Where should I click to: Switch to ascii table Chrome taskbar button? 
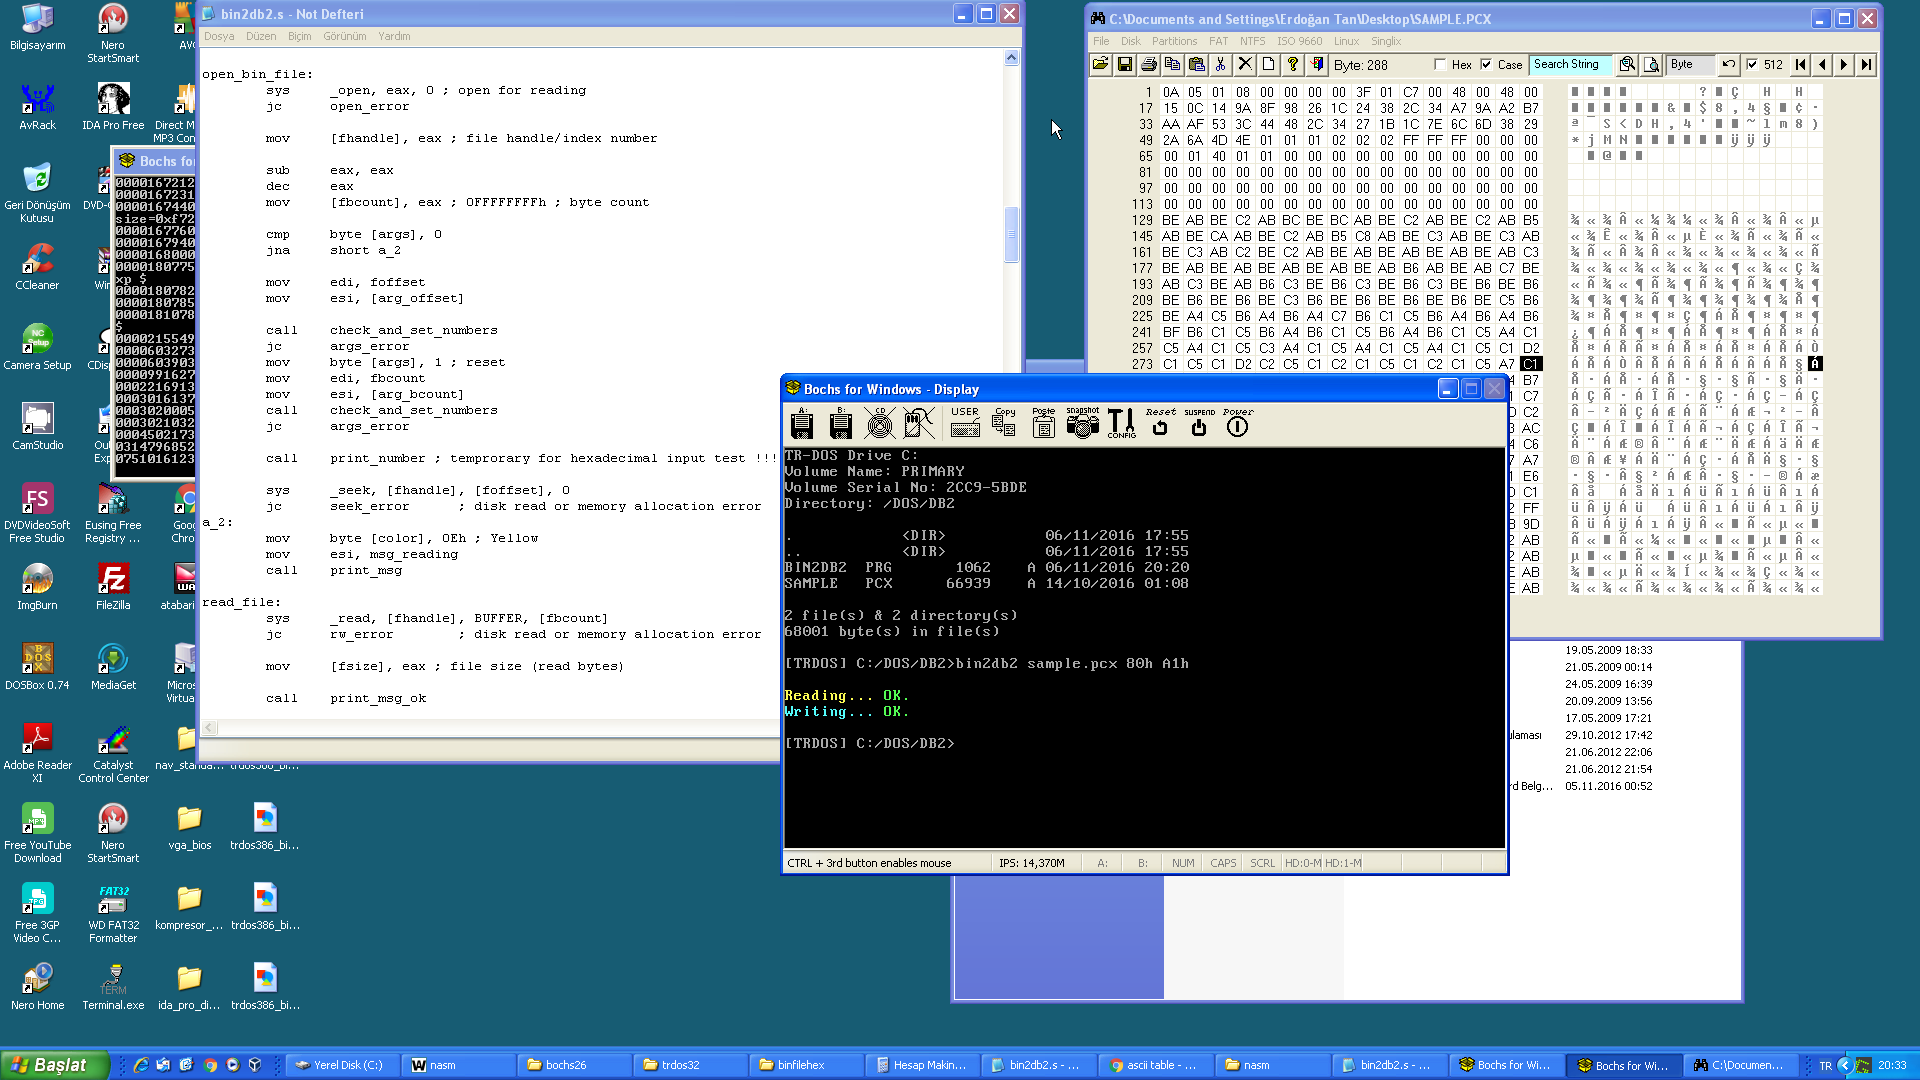tap(1155, 1065)
